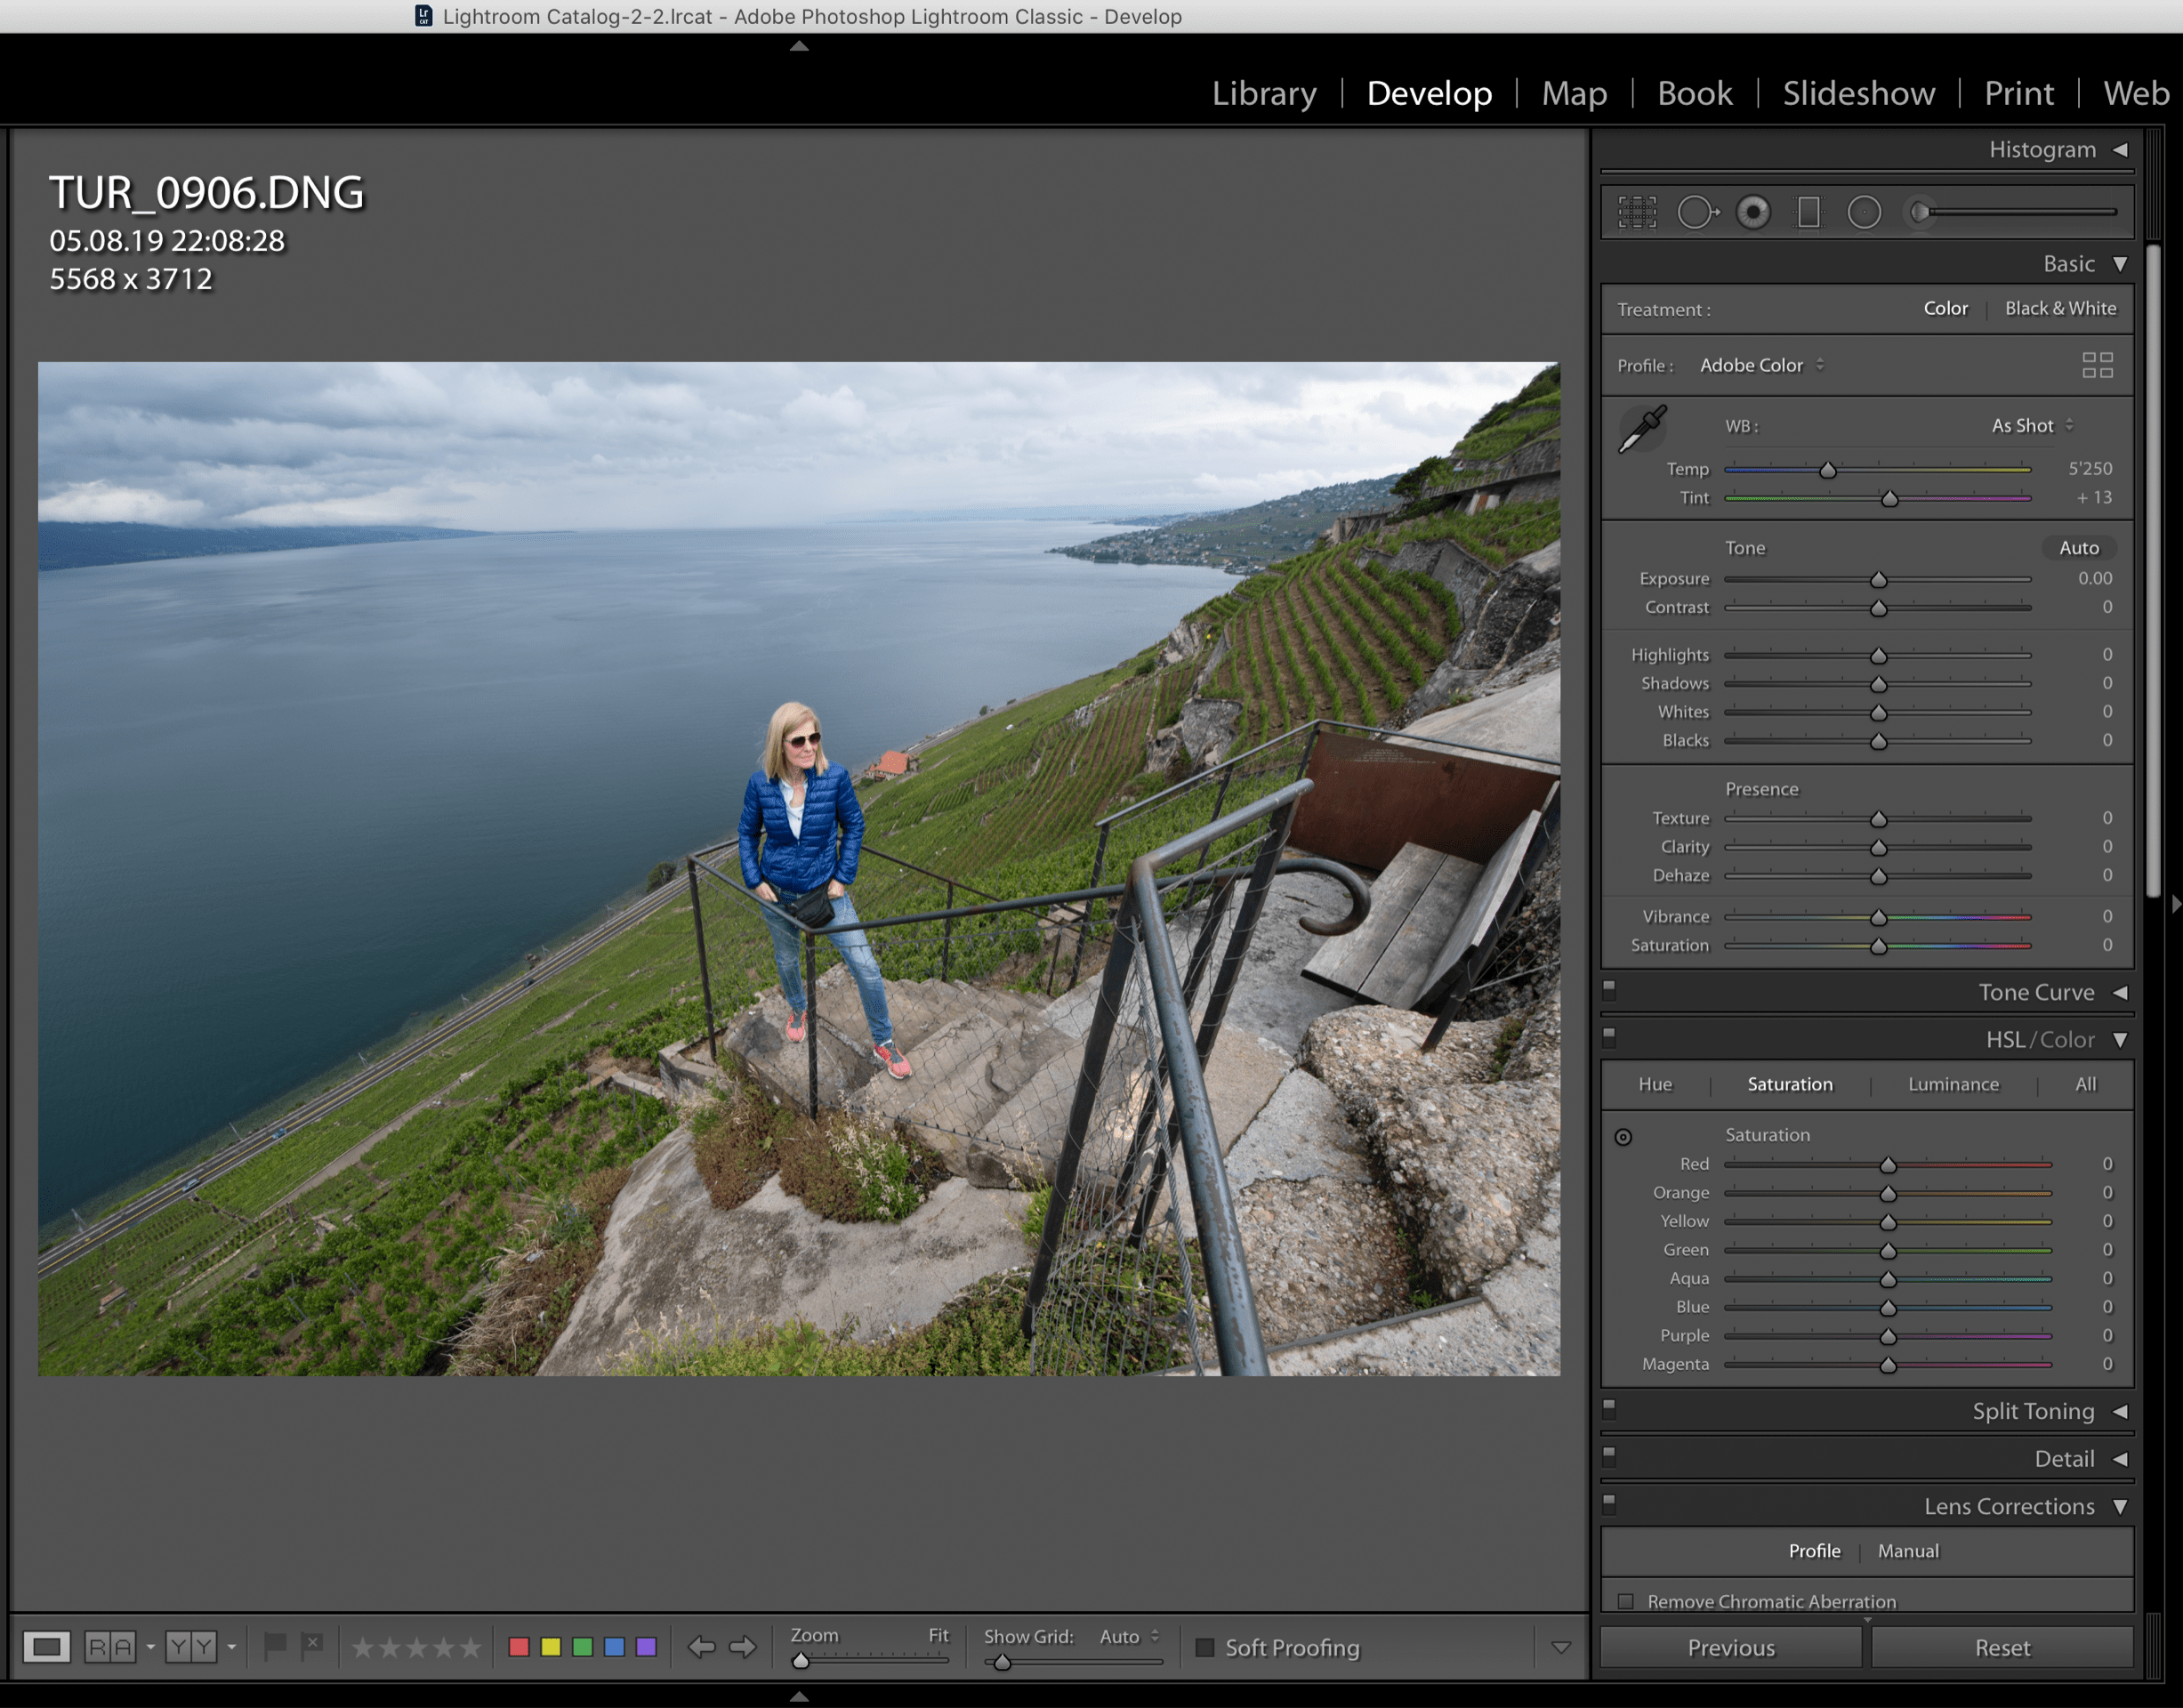Select the Spot Removal tool

(x=1698, y=213)
